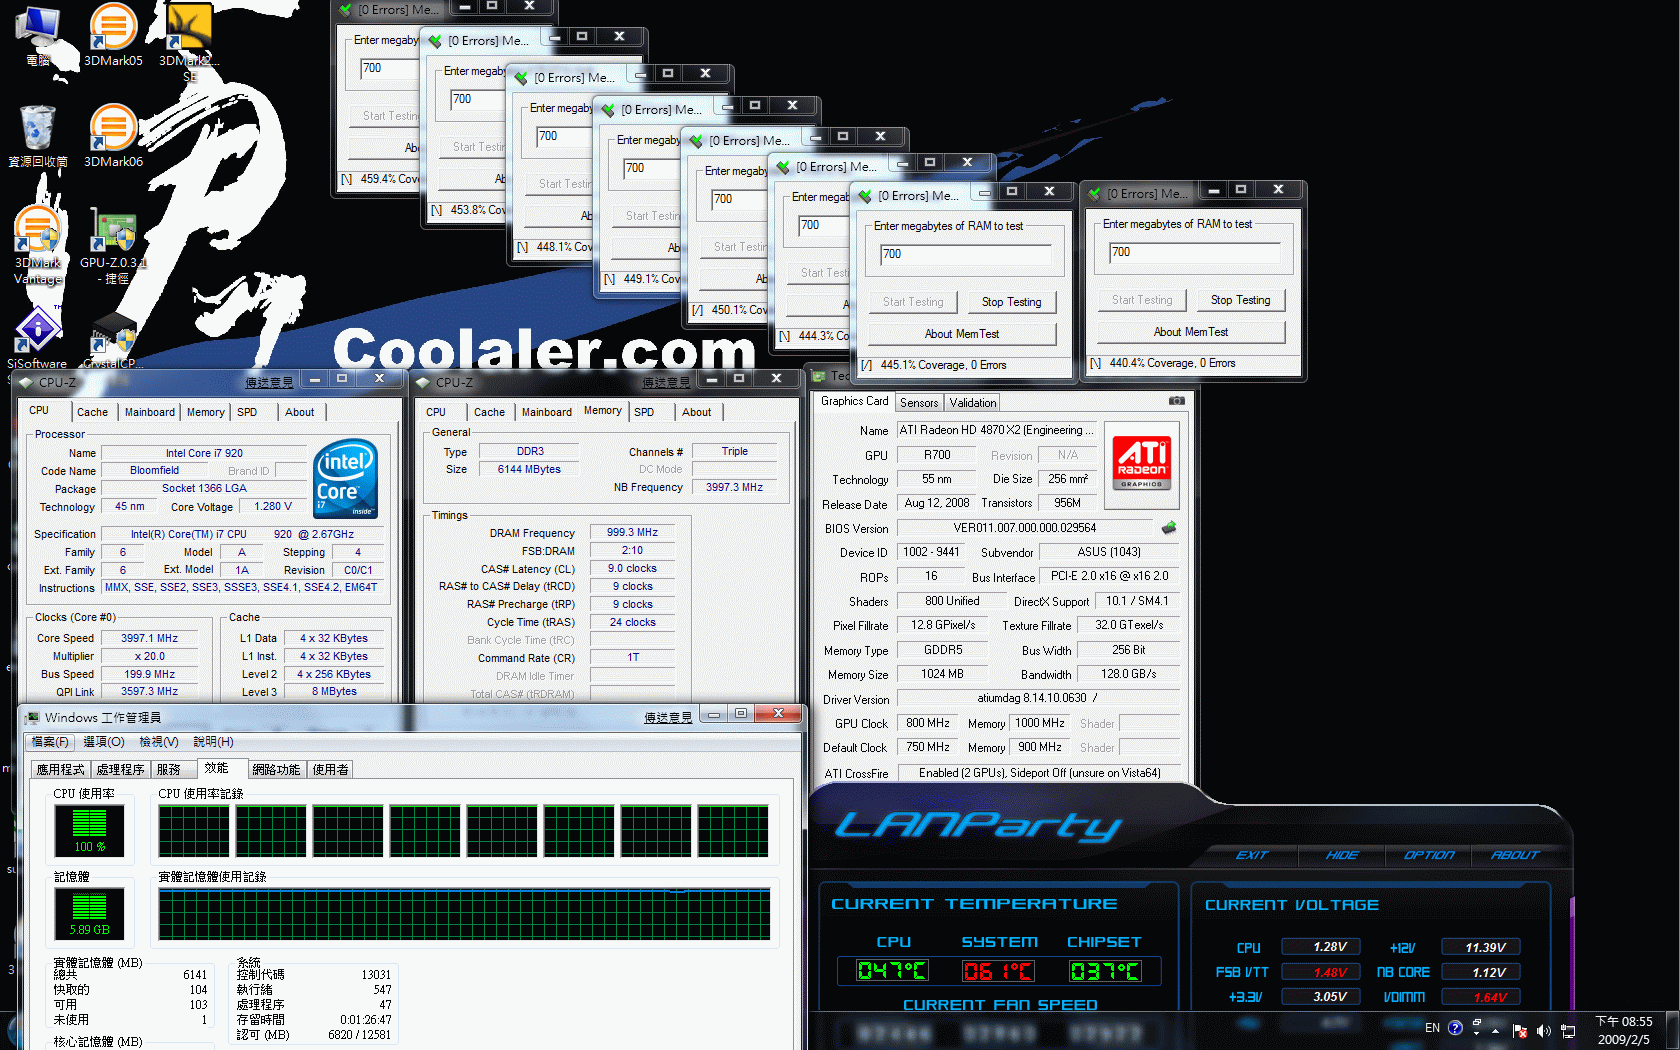Screen dimensions: 1680x1050
Task: Click 傳送意見 link in left CPU-Z title
Action: 270,382
